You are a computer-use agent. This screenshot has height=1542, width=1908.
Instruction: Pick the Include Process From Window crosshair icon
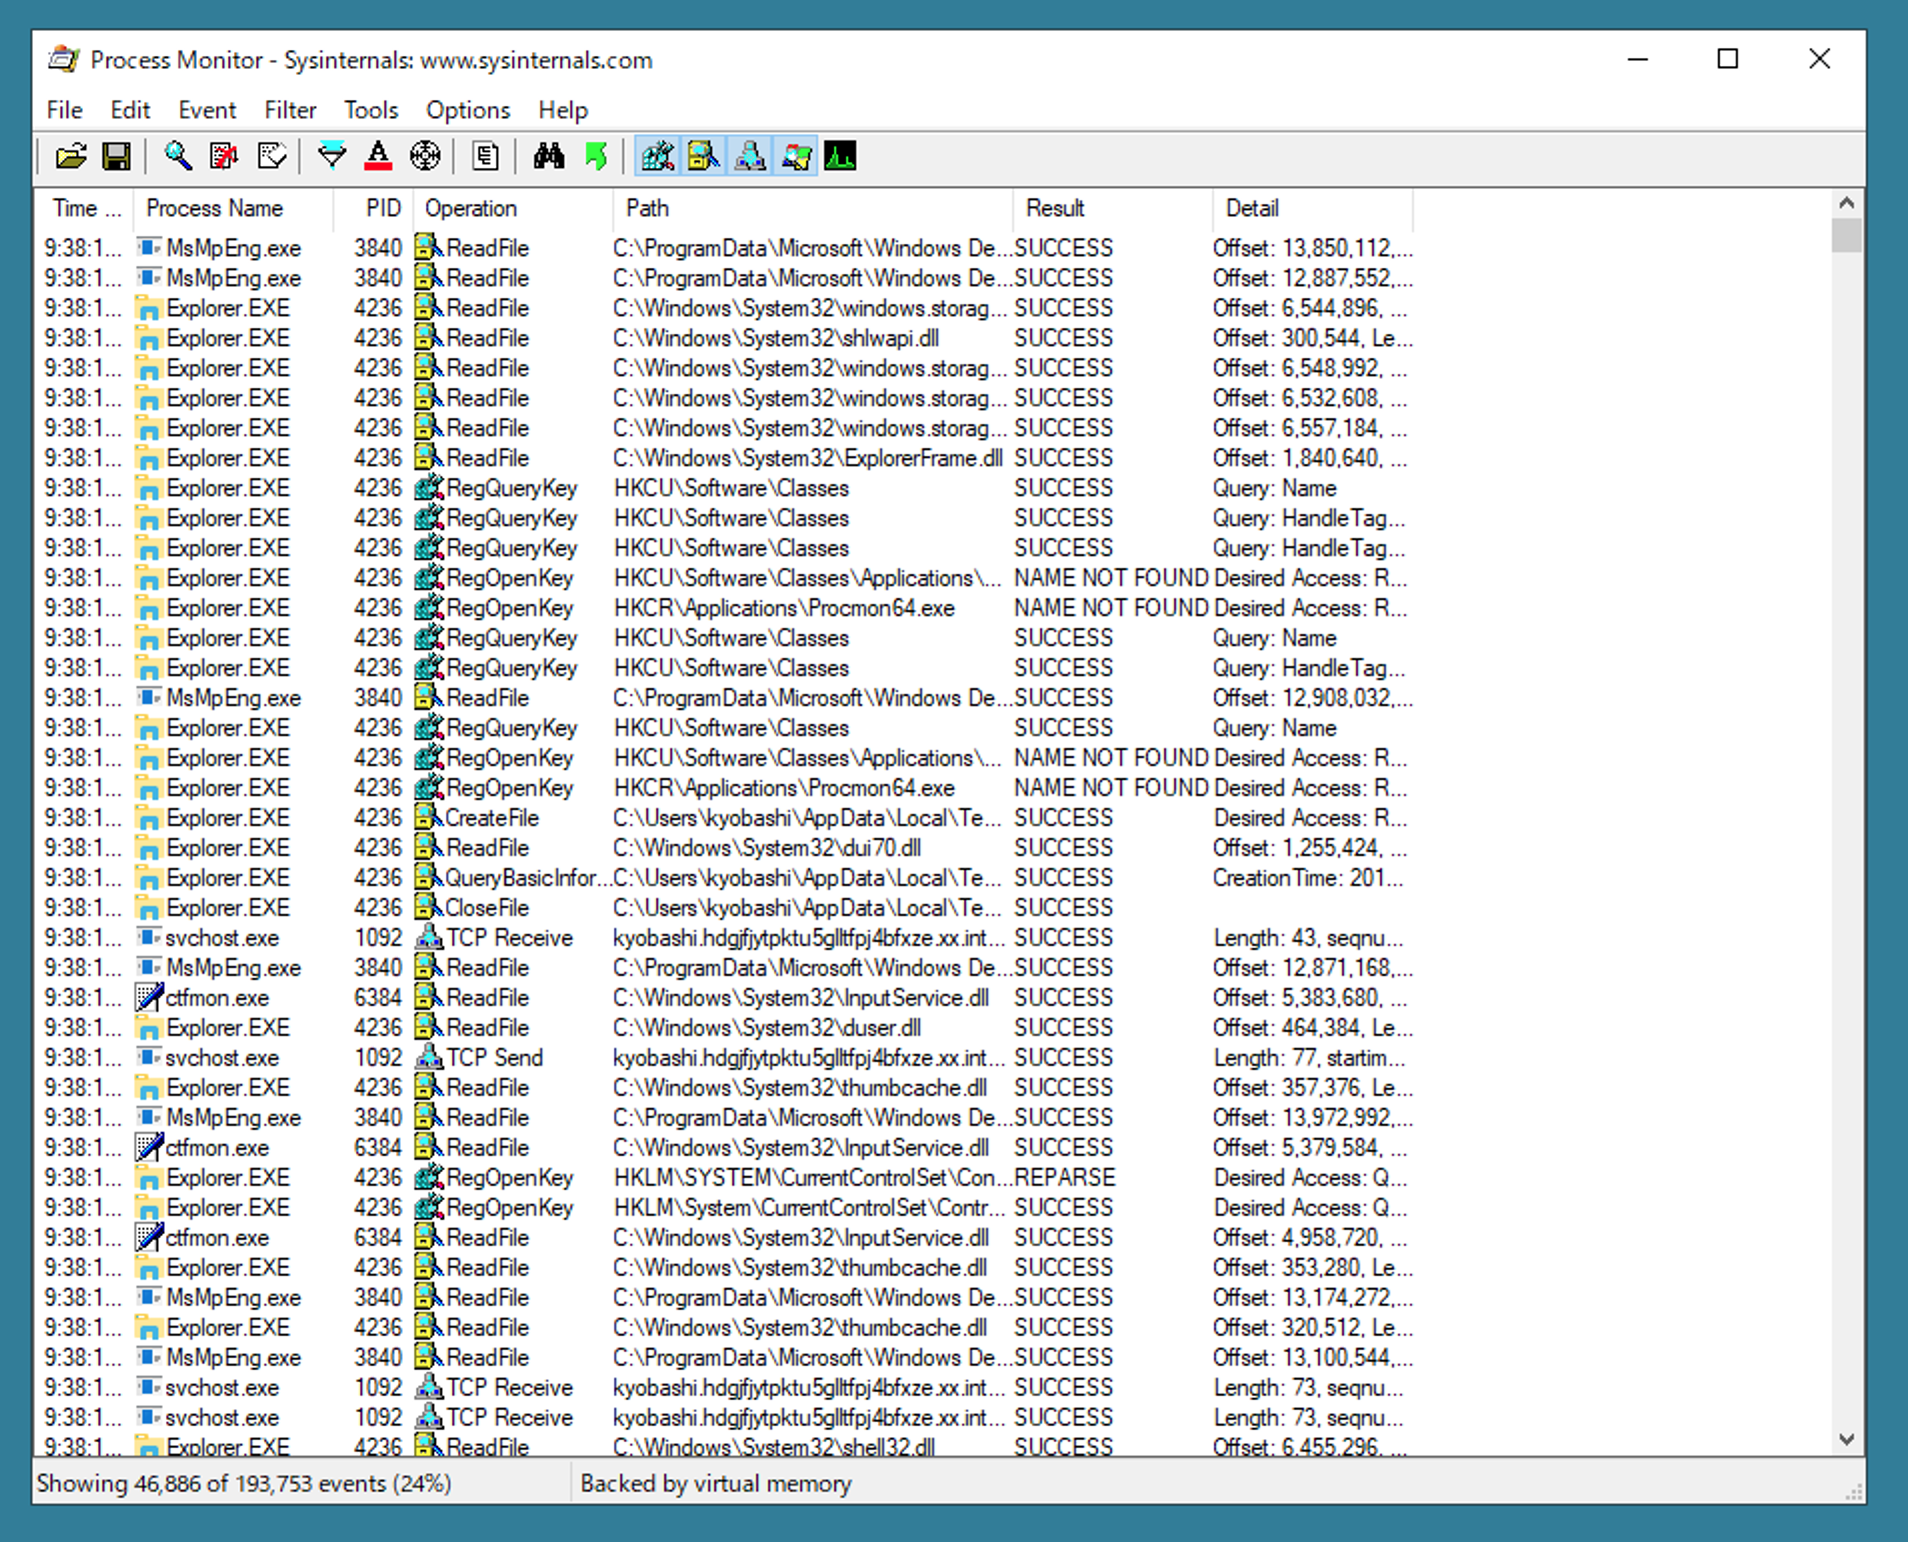425,156
